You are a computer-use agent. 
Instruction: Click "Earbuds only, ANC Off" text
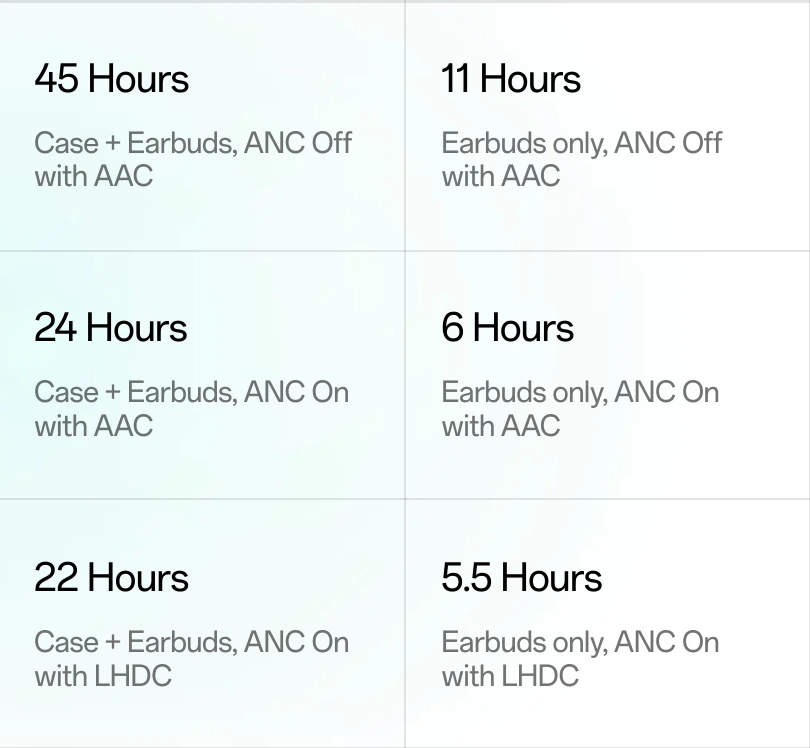click(581, 143)
